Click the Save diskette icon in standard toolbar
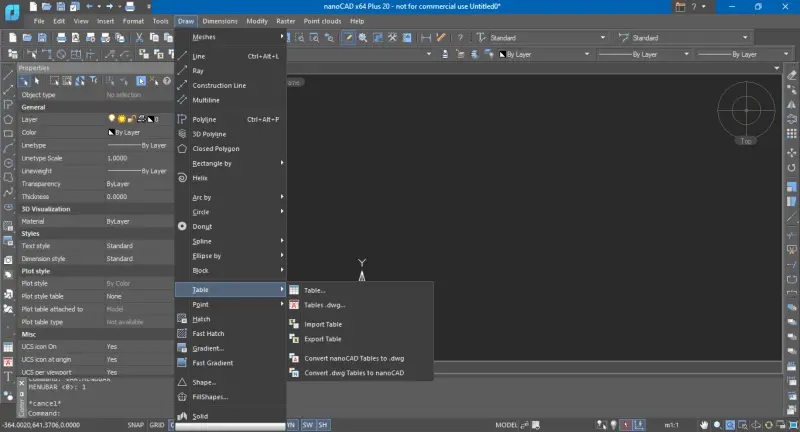Viewport: 800px width, 432px height. click(42, 38)
